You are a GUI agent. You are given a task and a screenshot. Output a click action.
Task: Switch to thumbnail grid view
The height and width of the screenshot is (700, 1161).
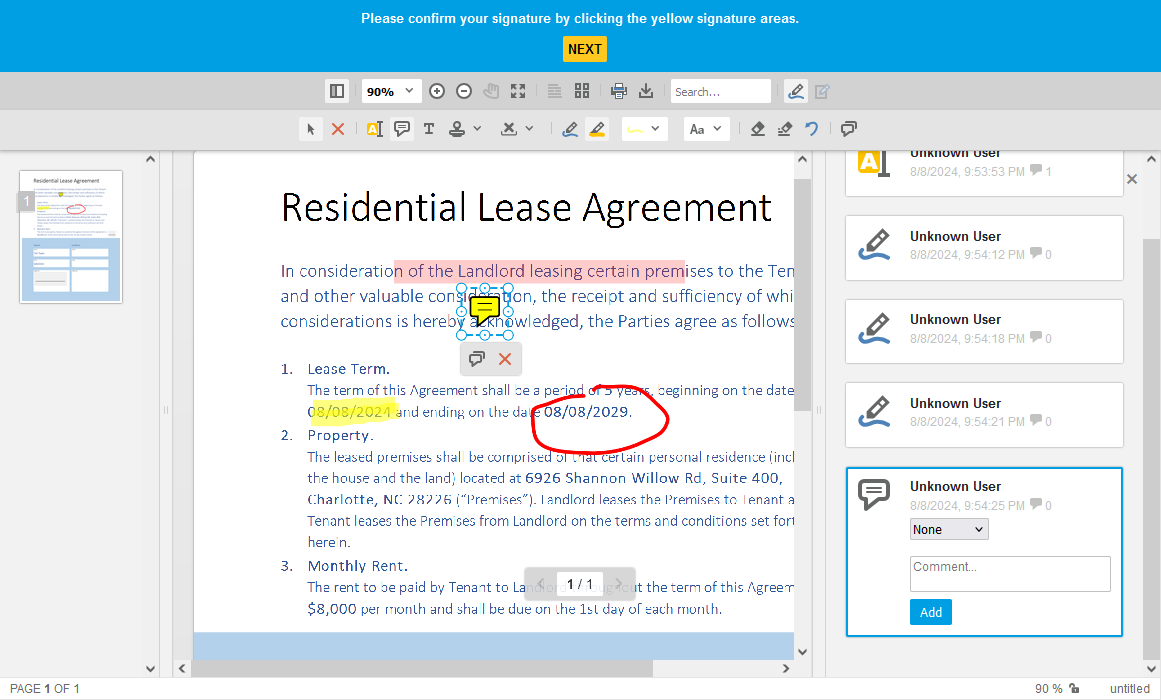582,91
